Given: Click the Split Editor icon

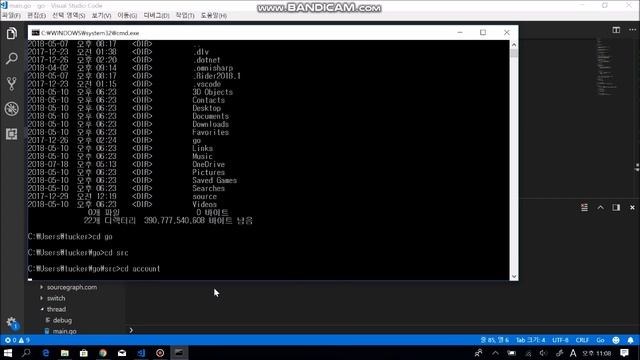Looking at the screenshot, I should 616,30.
